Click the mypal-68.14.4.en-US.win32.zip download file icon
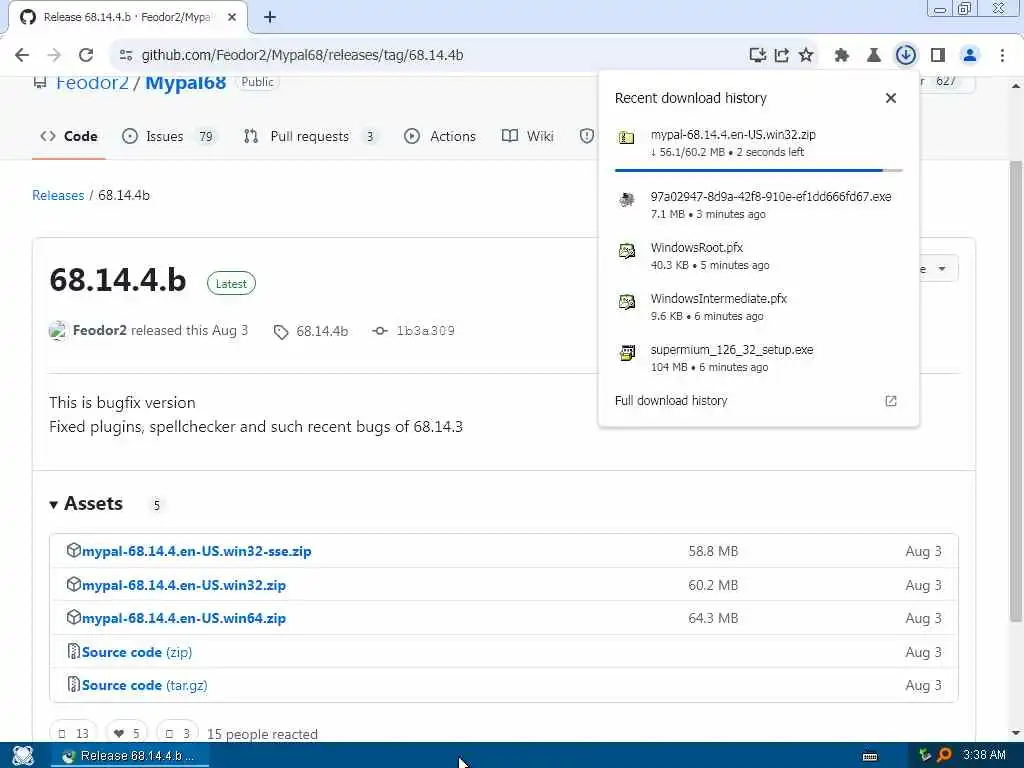1024x768 pixels. coord(626,137)
